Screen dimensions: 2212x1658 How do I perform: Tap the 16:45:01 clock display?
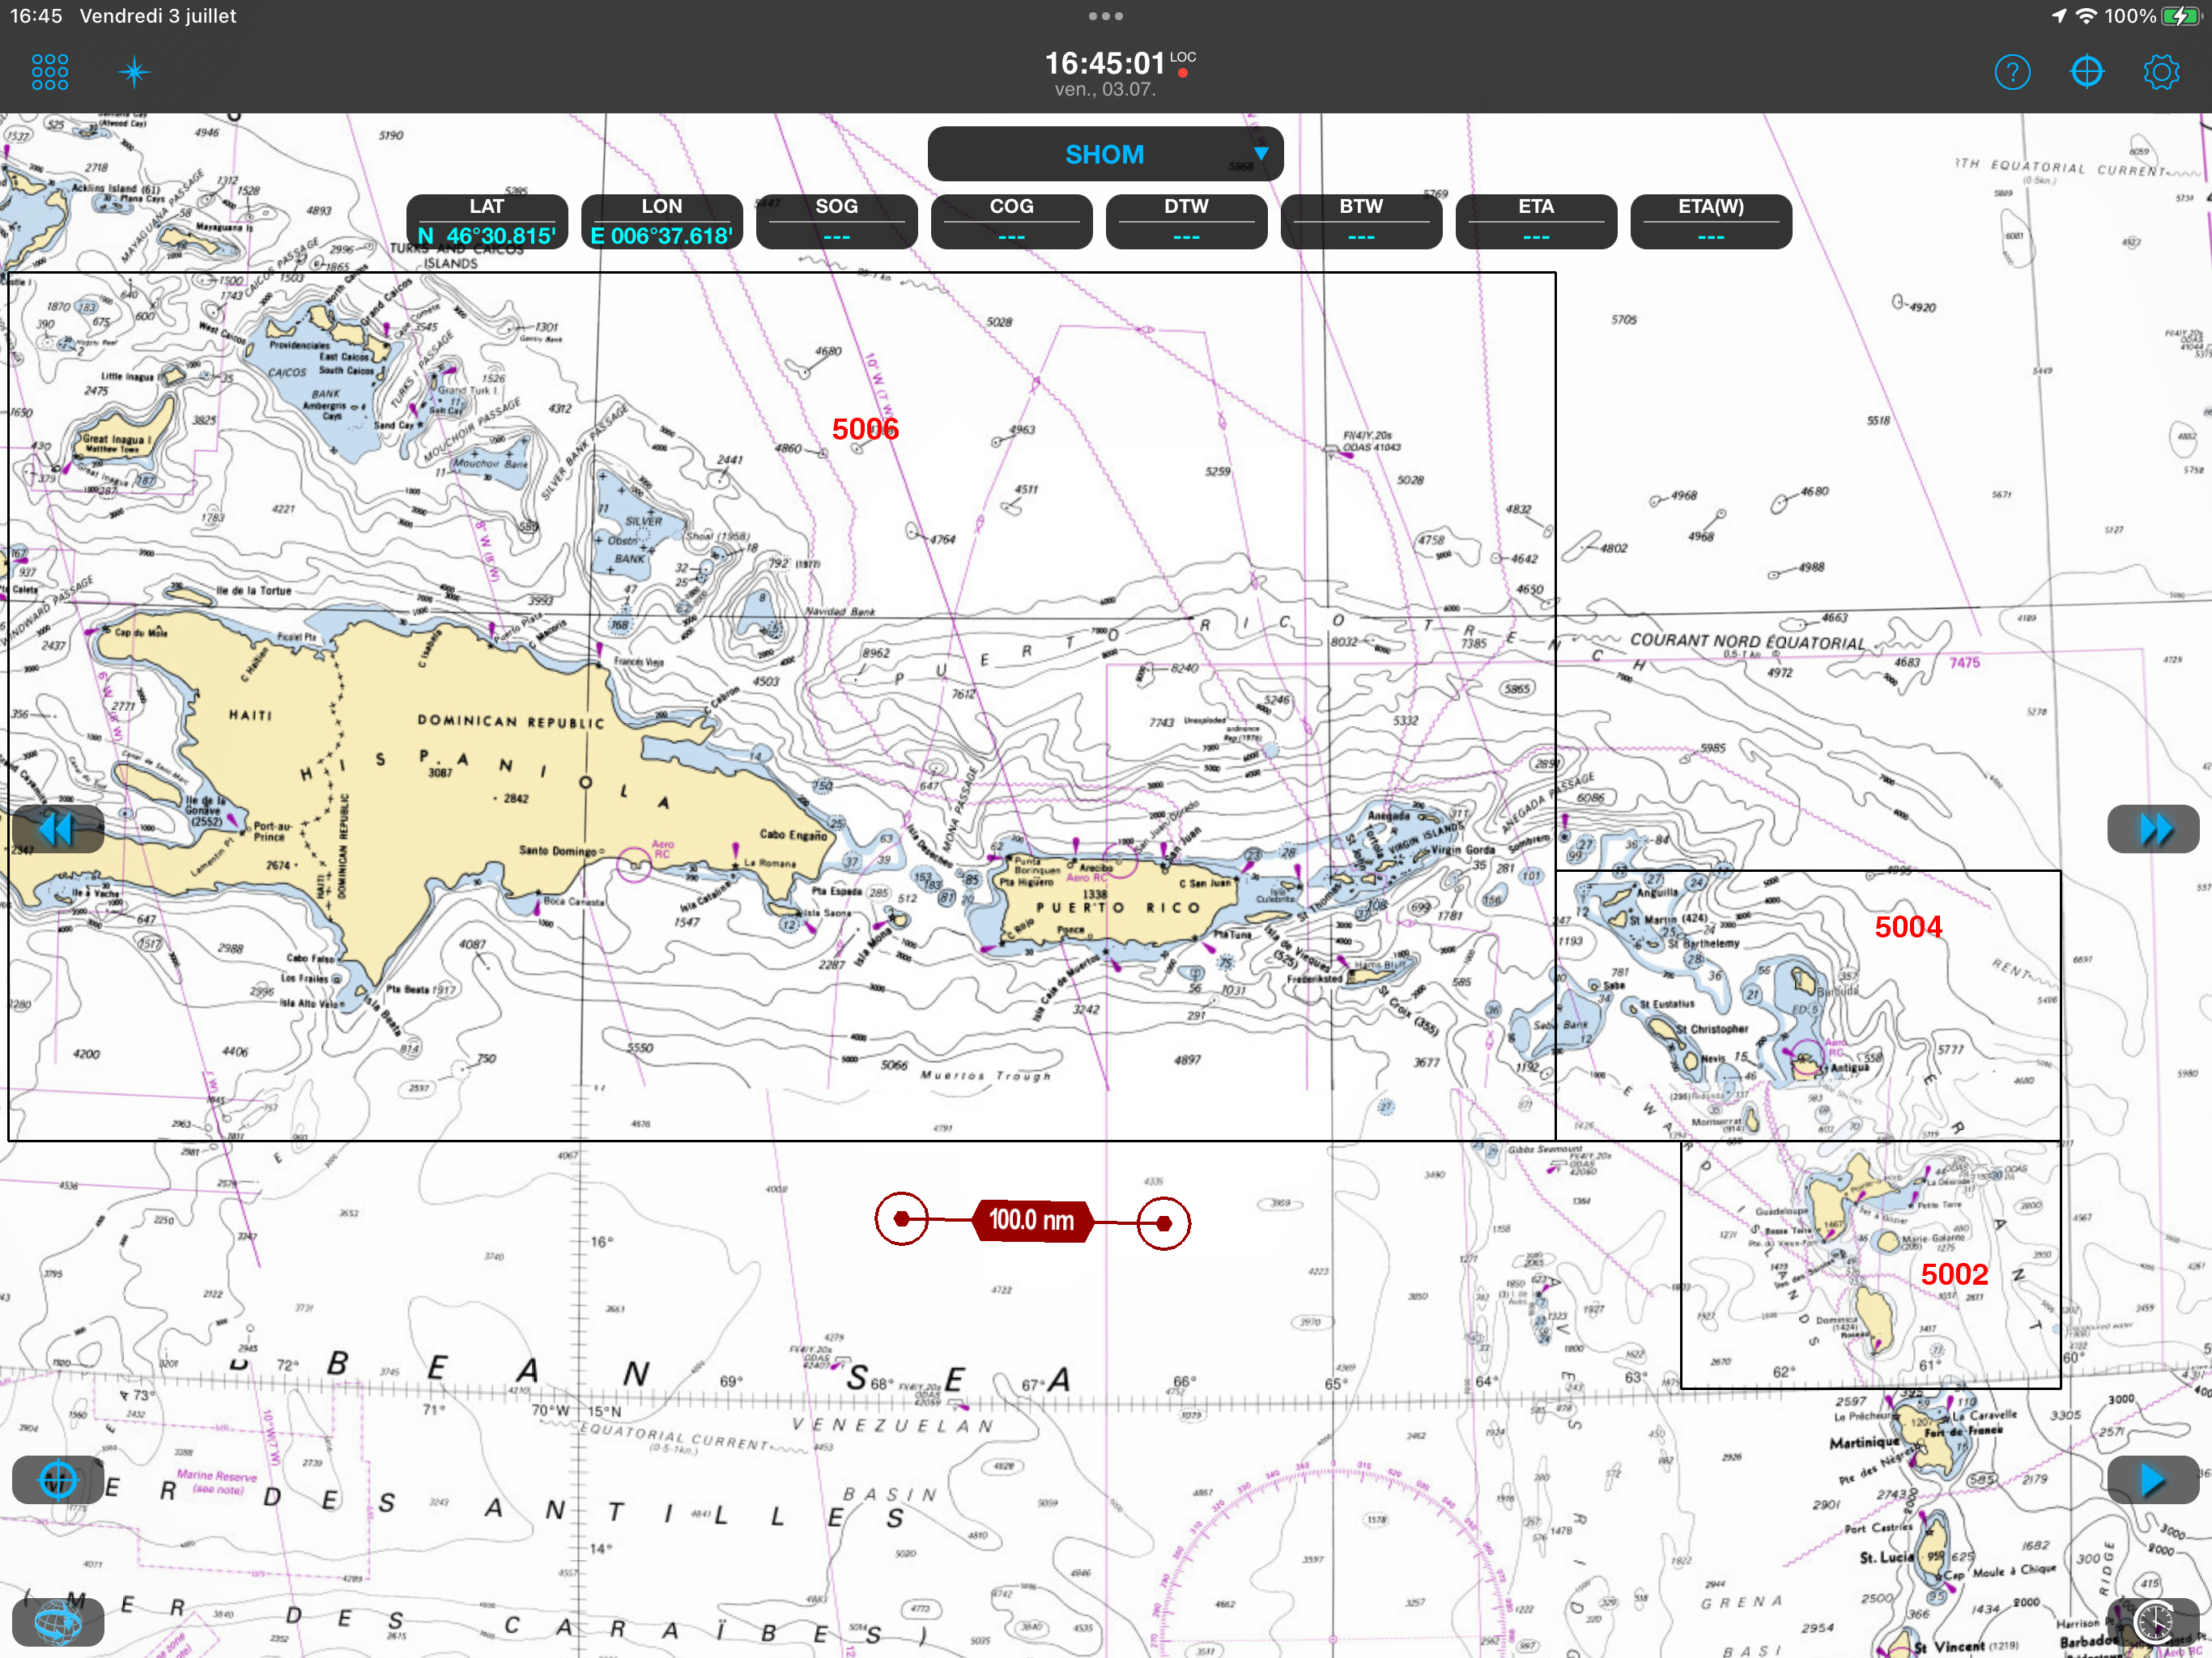pos(1105,63)
